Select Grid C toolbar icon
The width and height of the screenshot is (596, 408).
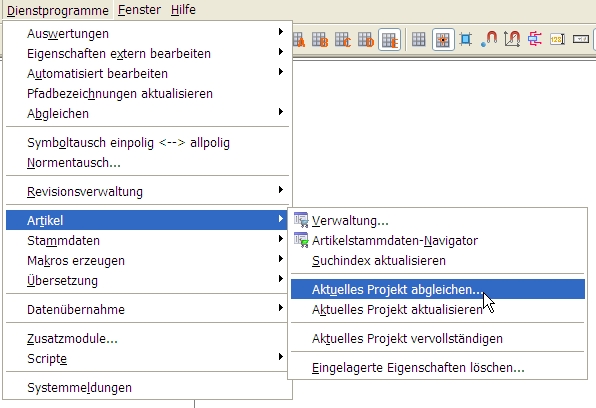pos(343,39)
